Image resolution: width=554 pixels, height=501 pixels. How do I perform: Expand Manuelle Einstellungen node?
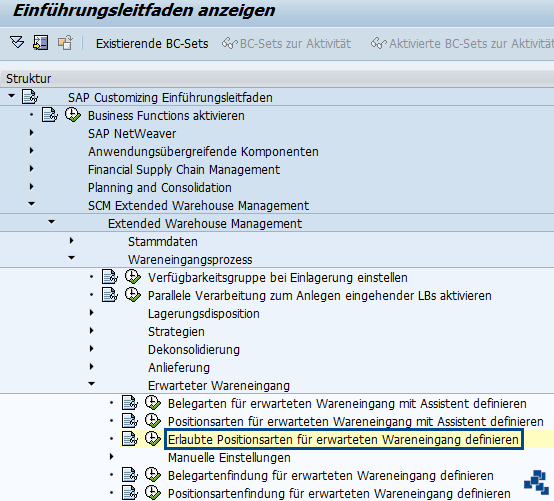pyautogui.click(x=112, y=456)
